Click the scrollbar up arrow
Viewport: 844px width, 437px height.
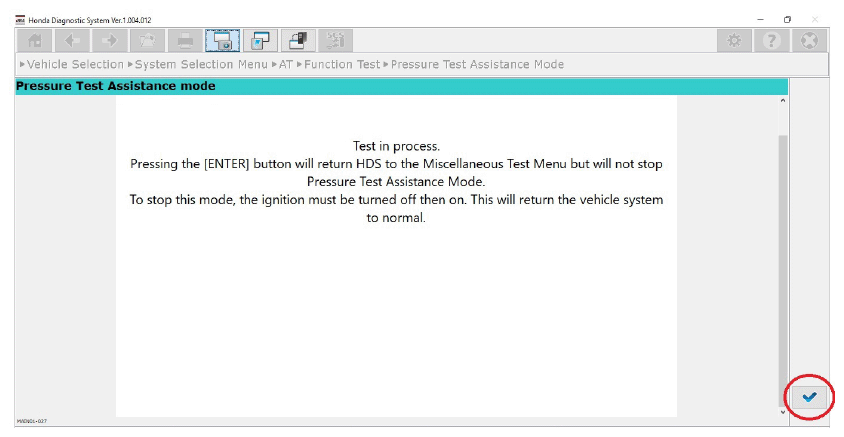click(782, 102)
